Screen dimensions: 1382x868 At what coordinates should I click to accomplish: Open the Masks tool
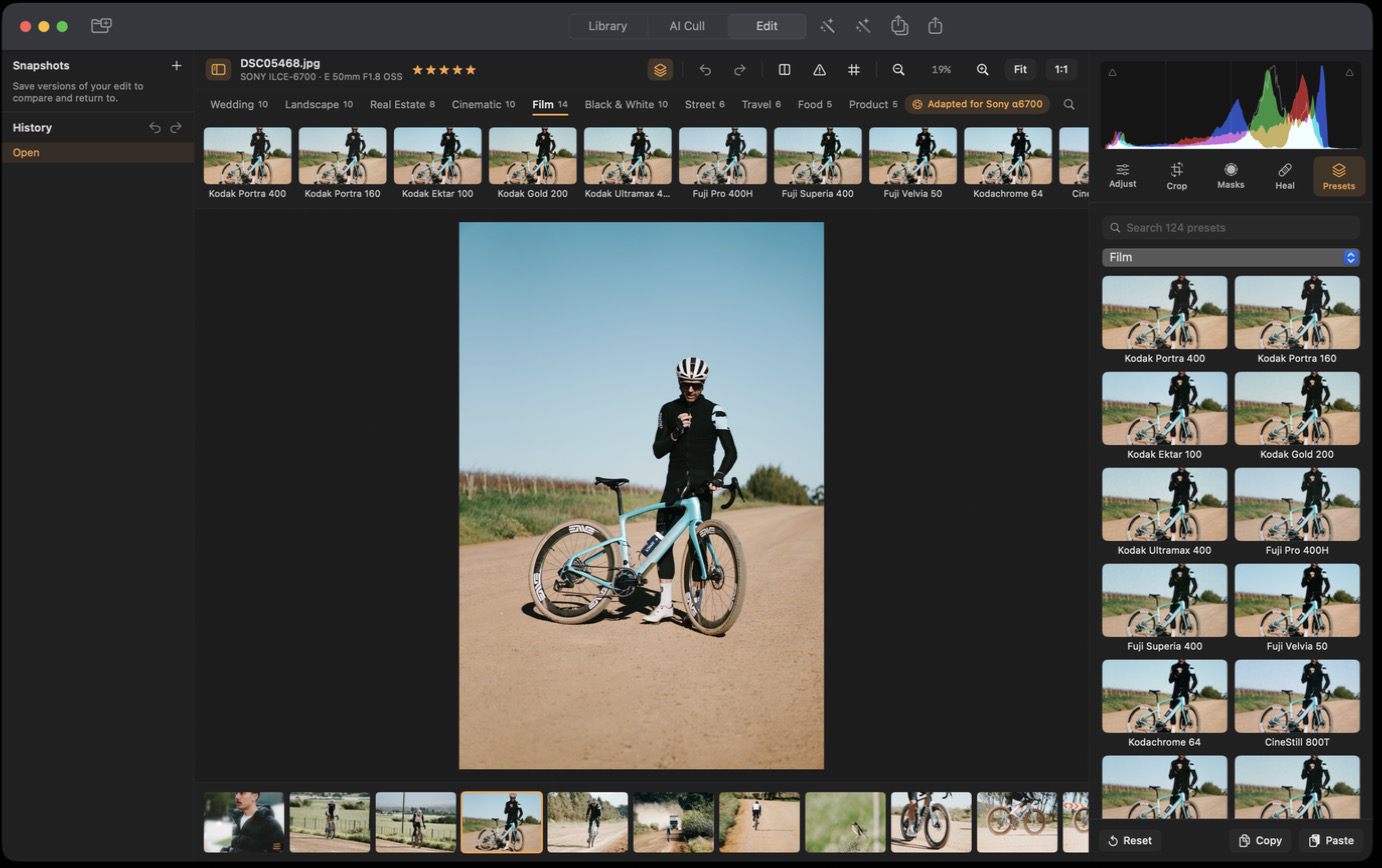click(1231, 175)
